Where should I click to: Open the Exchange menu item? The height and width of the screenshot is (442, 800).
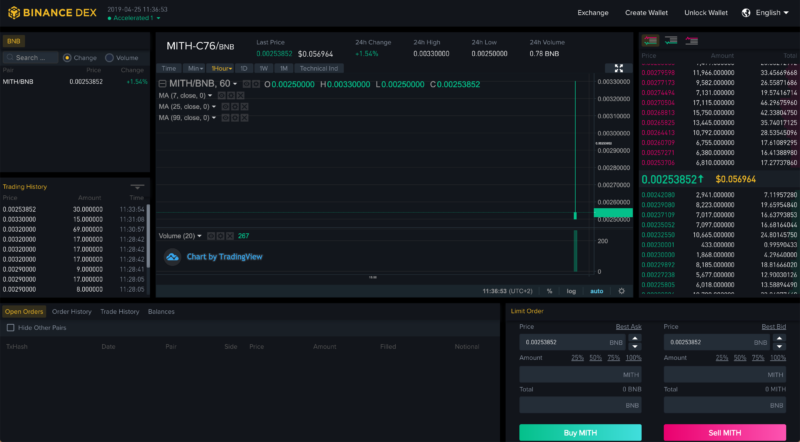click(x=593, y=13)
